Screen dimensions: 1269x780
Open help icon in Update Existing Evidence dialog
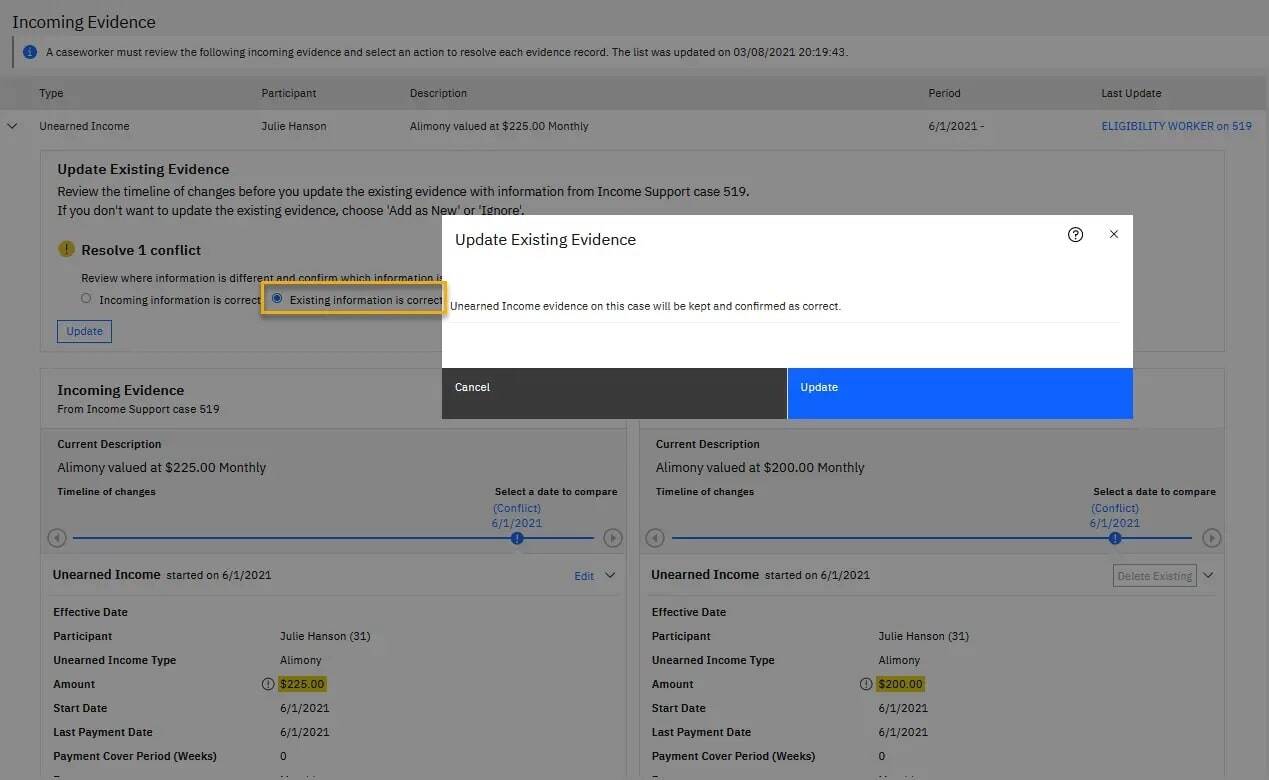tap(1075, 235)
